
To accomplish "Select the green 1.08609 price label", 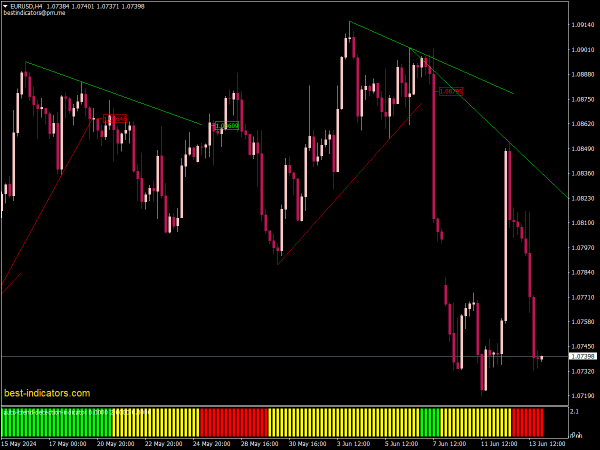I will tap(227, 126).
